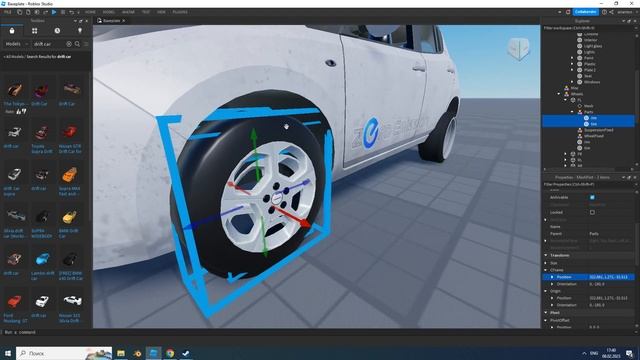Click the green Y-axis move handle arrow

pos(254,133)
